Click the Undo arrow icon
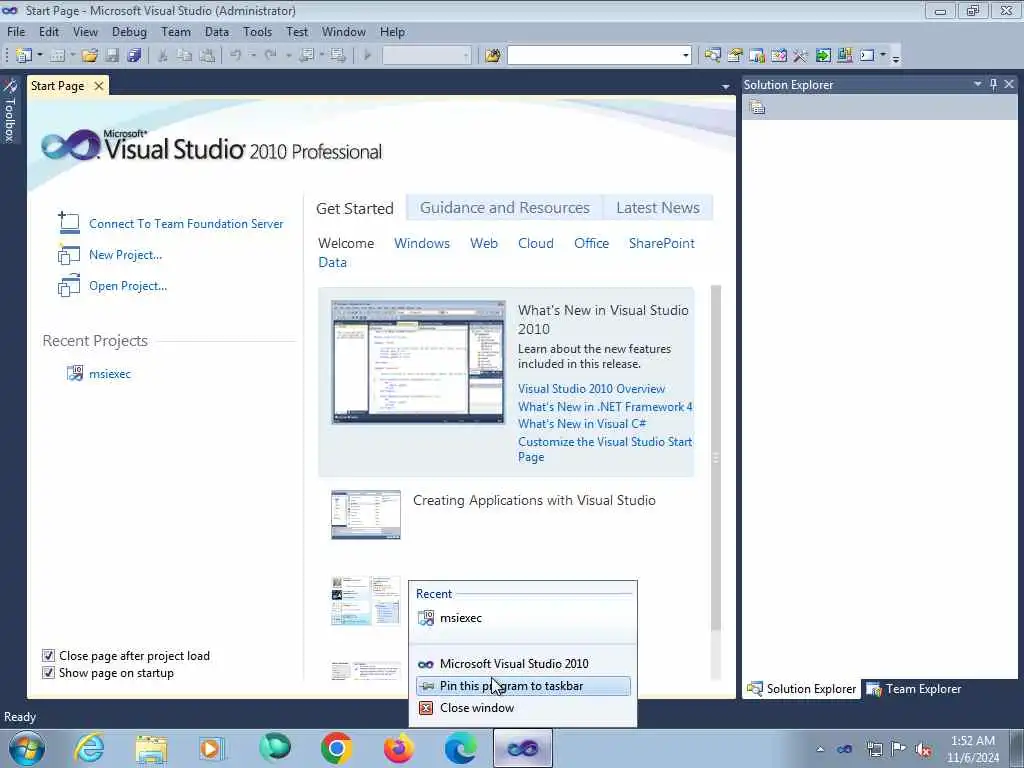1024x768 pixels. (x=236, y=56)
